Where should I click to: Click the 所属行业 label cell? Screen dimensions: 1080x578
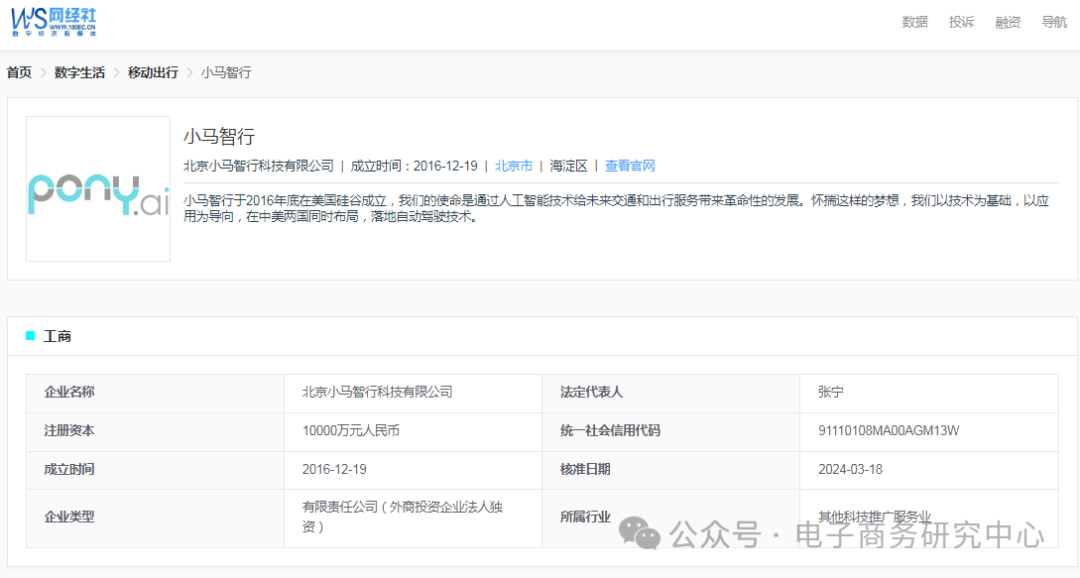point(671,518)
